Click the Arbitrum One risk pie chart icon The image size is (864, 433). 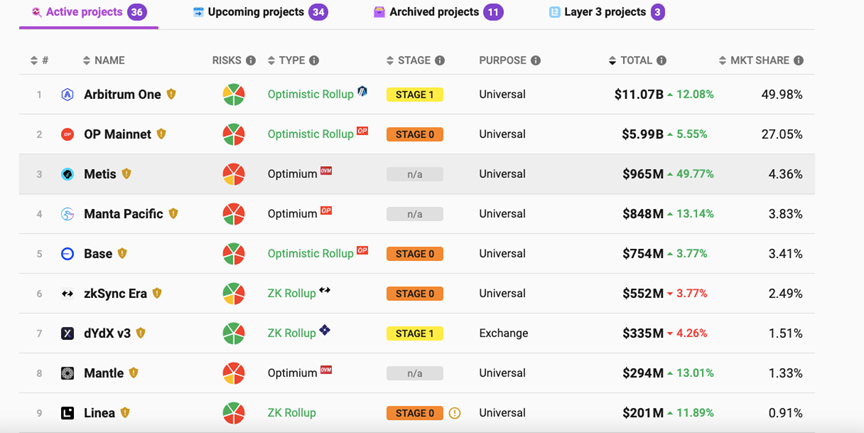233,95
